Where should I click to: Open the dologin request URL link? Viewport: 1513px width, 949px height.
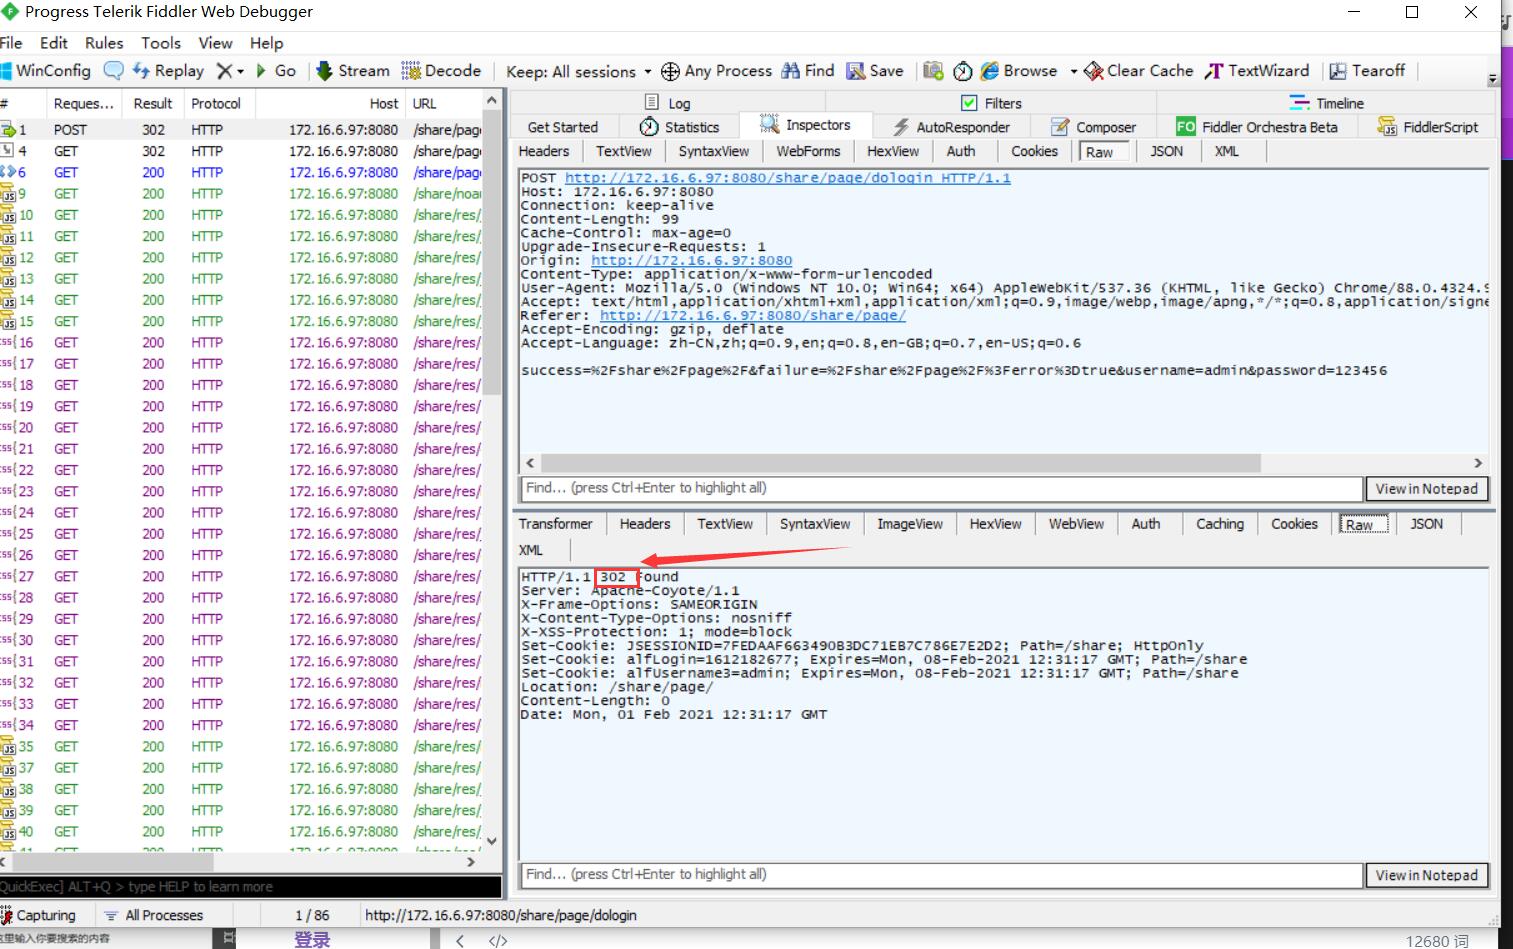788,178
